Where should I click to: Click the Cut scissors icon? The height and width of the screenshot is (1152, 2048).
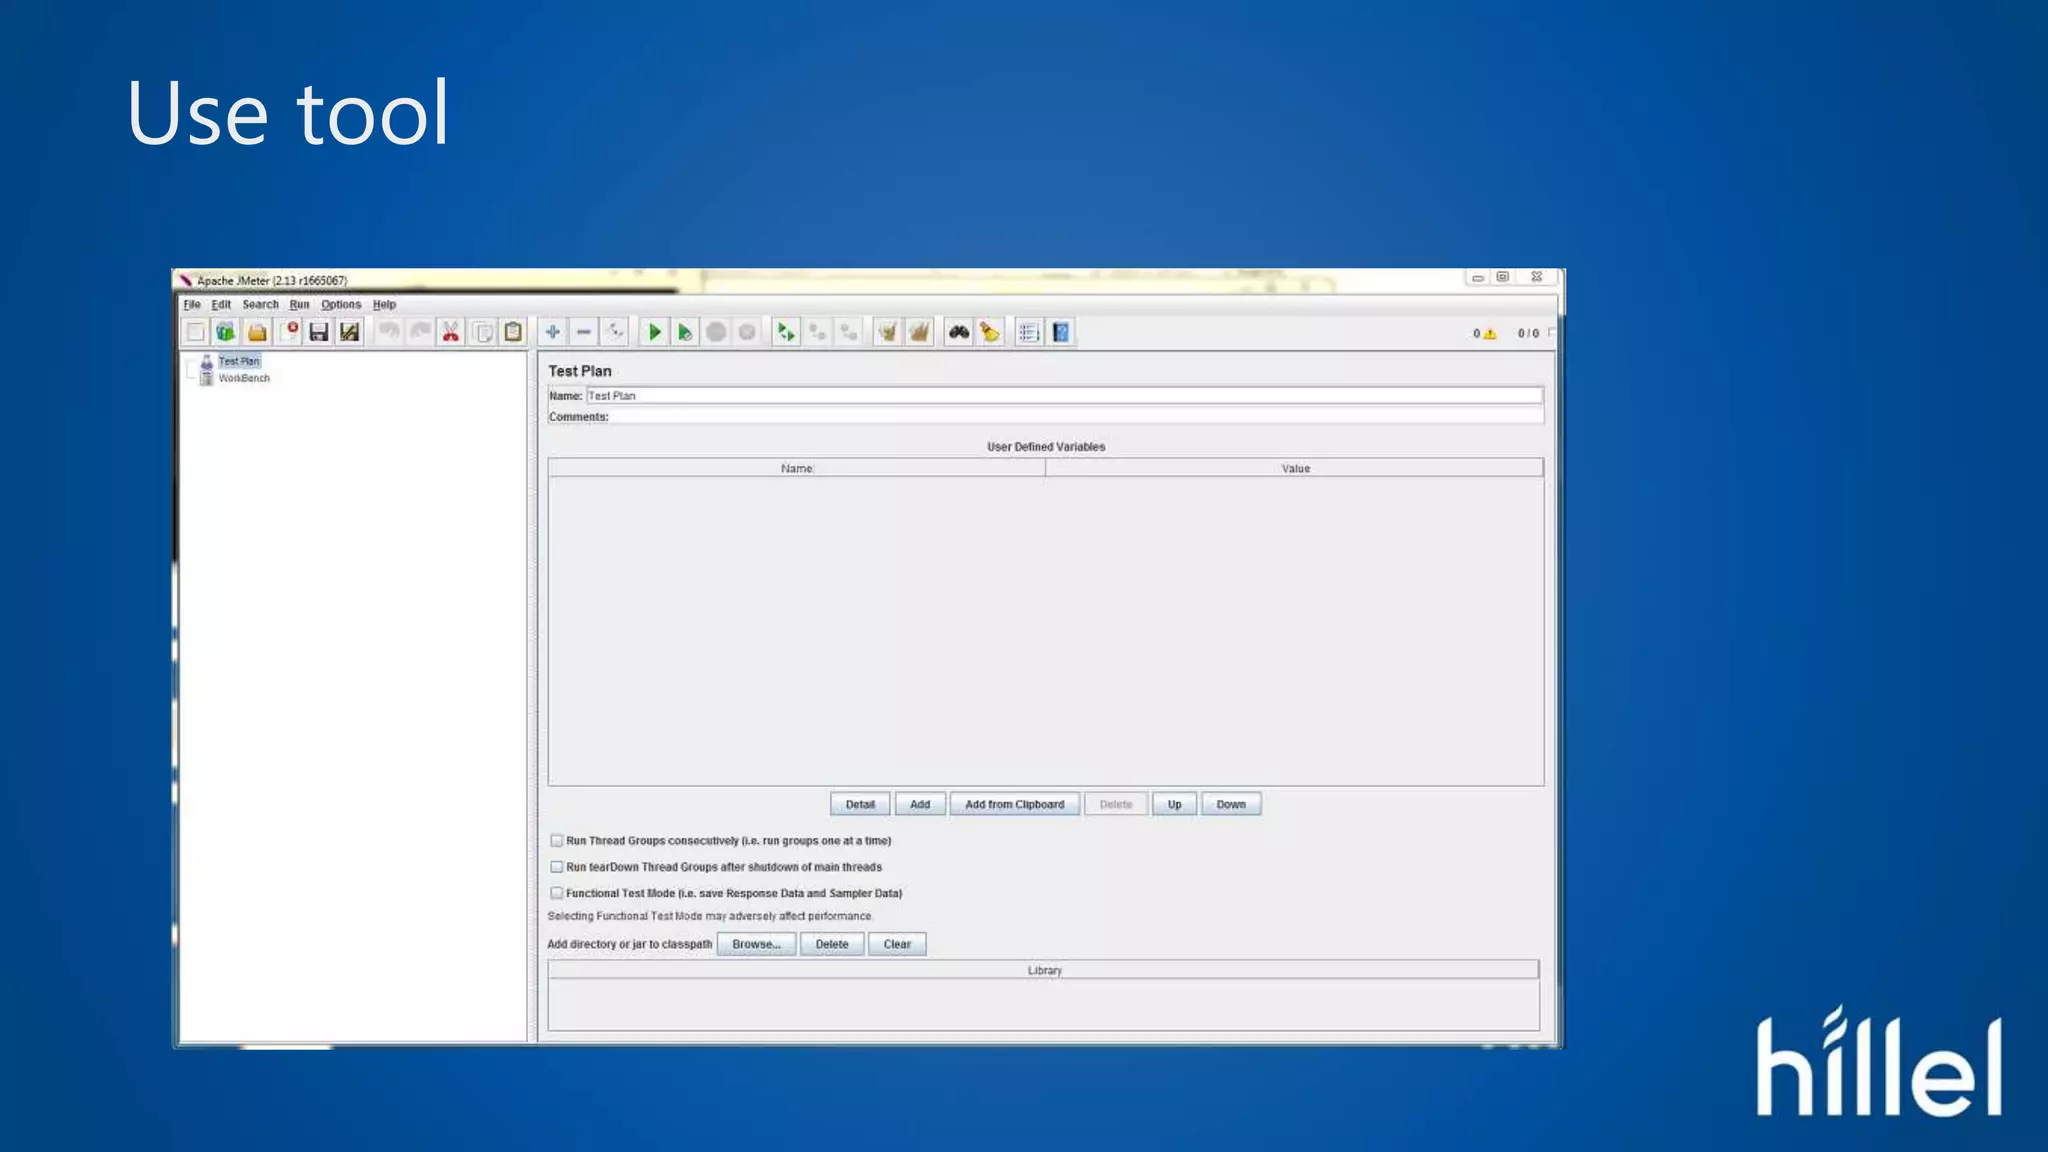pos(451,332)
